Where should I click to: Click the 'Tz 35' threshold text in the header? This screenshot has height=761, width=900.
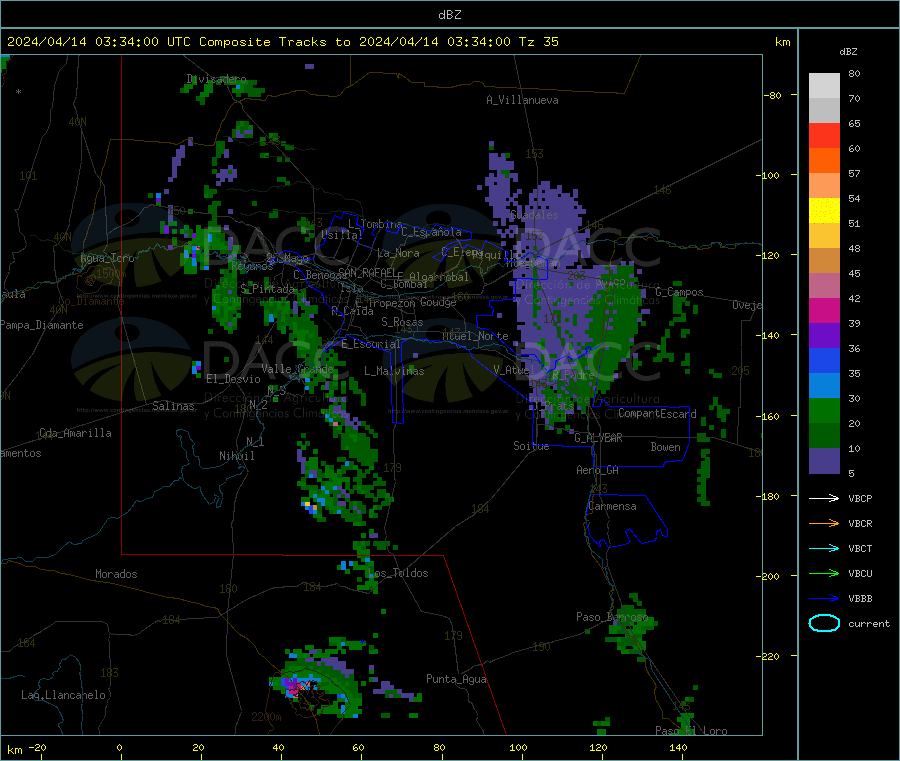pos(538,42)
